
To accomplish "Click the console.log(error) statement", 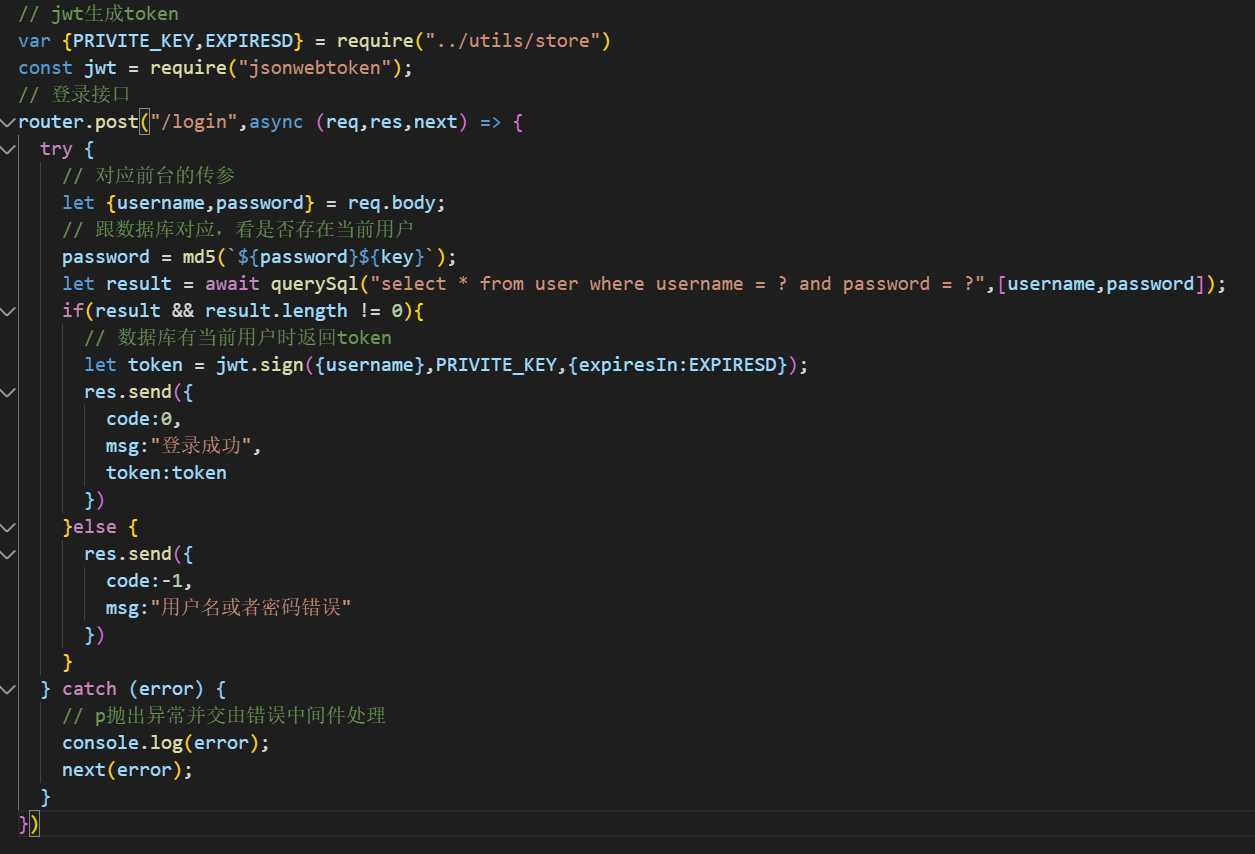I will (x=166, y=743).
